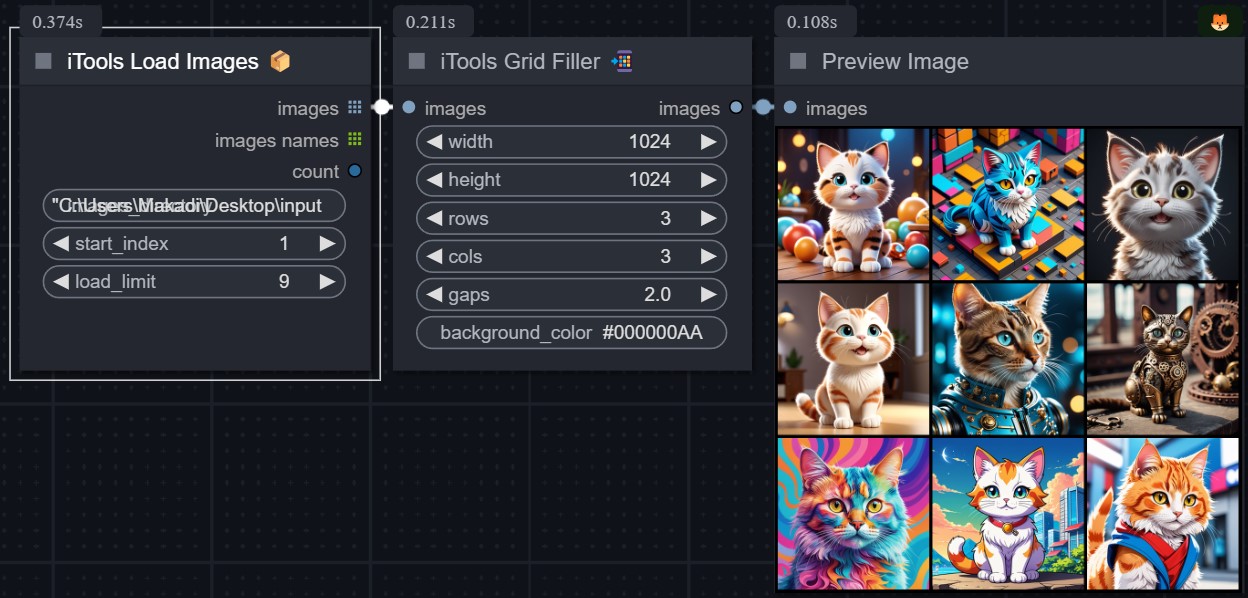Click the blue cat on cubes image
The width and height of the screenshot is (1248, 598).
pyautogui.click(x=1008, y=204)
